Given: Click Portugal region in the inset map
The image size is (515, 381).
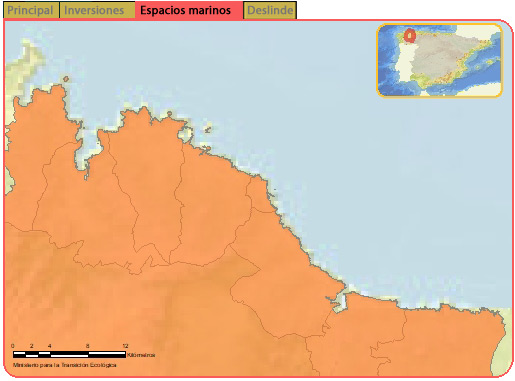Looking at the screenshot, I should click(x=404, y=67).
